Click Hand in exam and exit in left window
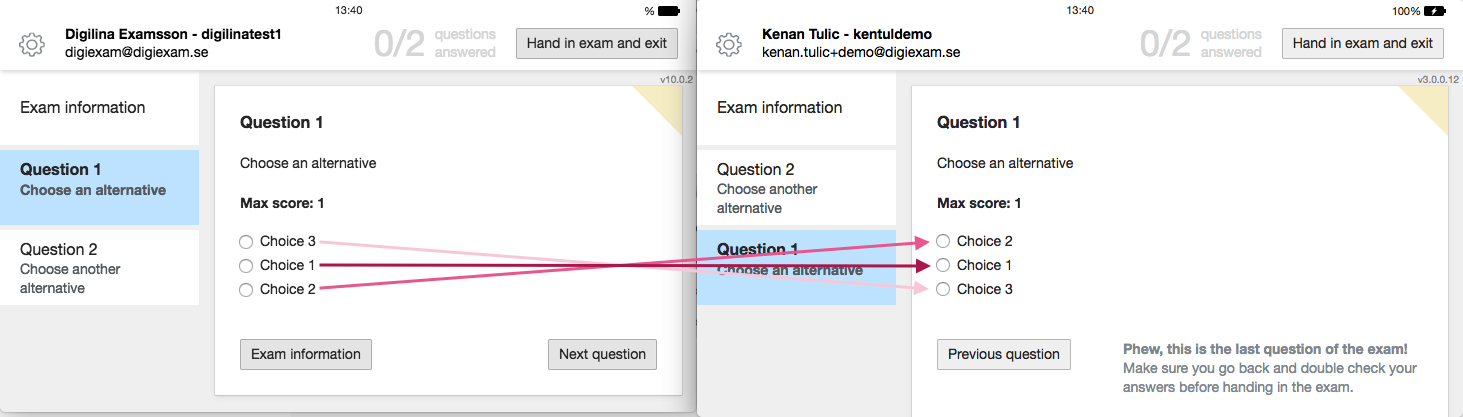This screenshot has height=417, width=1463. (597, 43)
